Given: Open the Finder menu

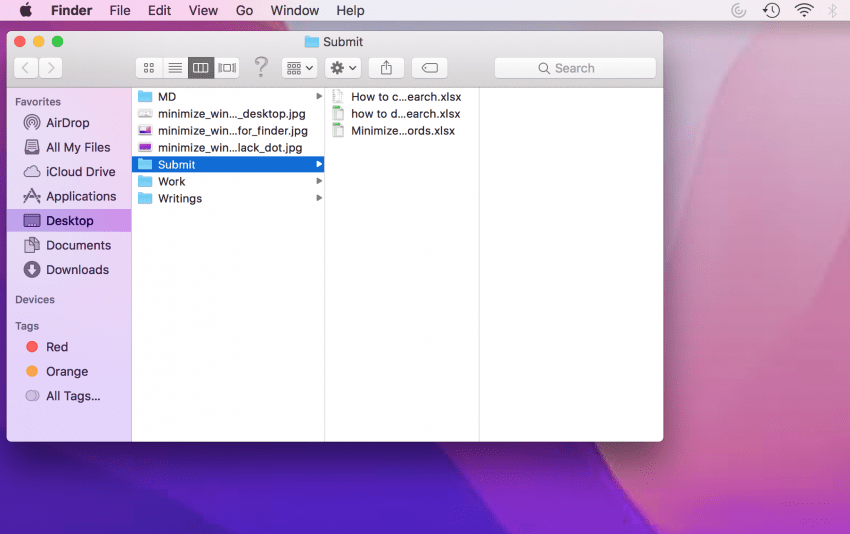Looking at the screenshot, I should pos(72,10).
